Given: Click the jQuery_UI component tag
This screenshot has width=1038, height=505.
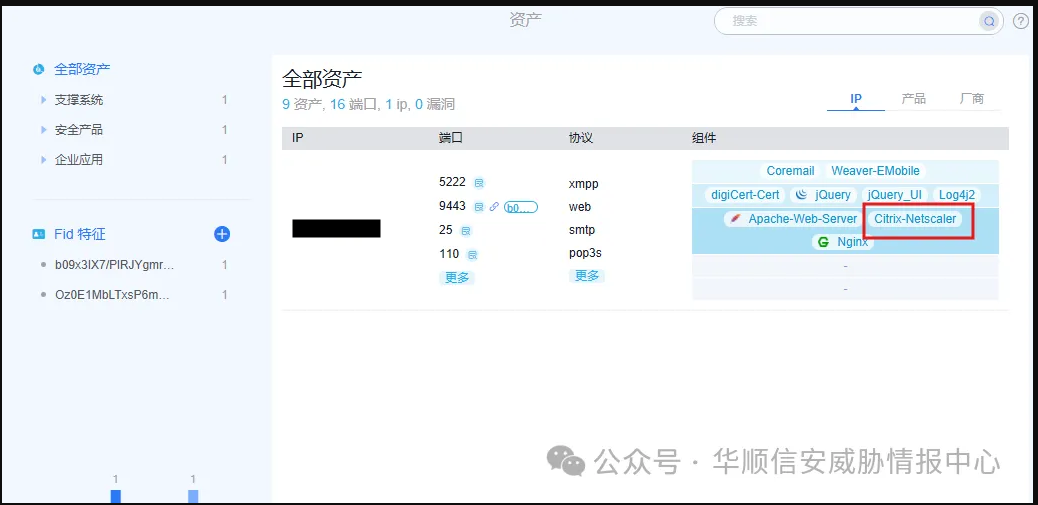Looking at the screenshot, I should point(894,195).
